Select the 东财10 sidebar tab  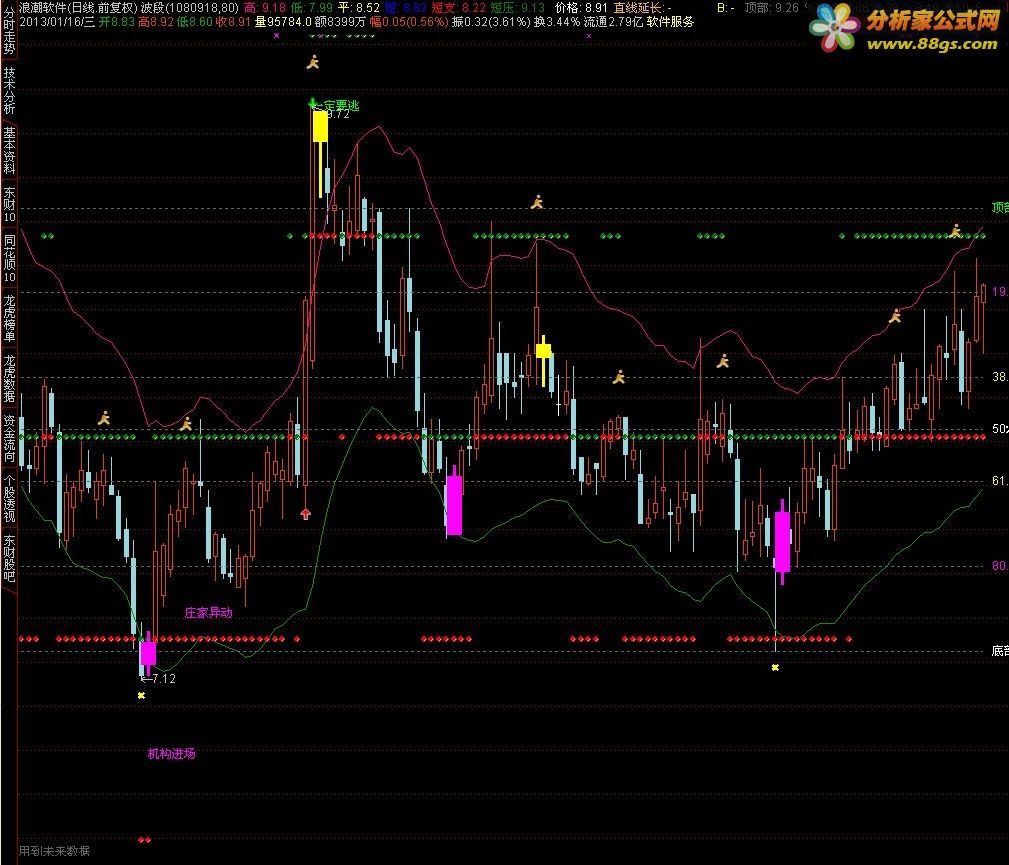click(9, 204)
